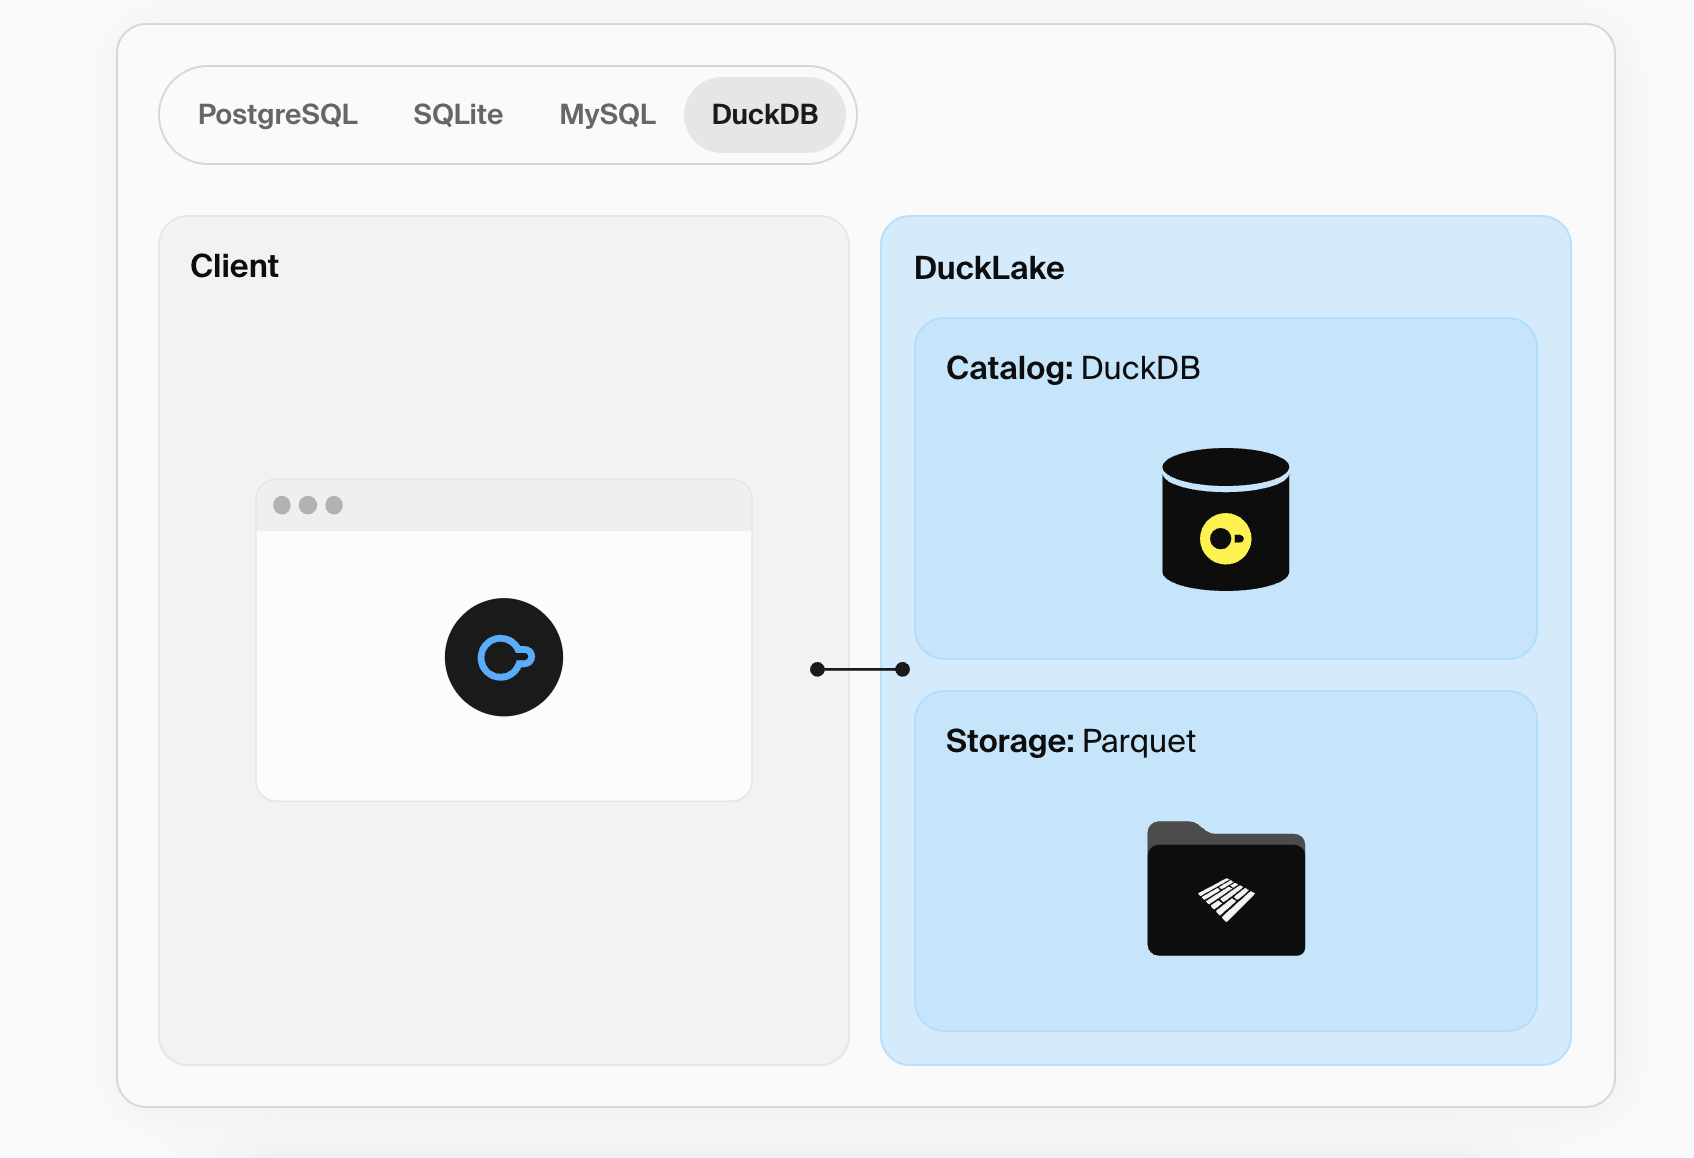
Task: Click the active DuckDB tab
Action: [764, 115]
